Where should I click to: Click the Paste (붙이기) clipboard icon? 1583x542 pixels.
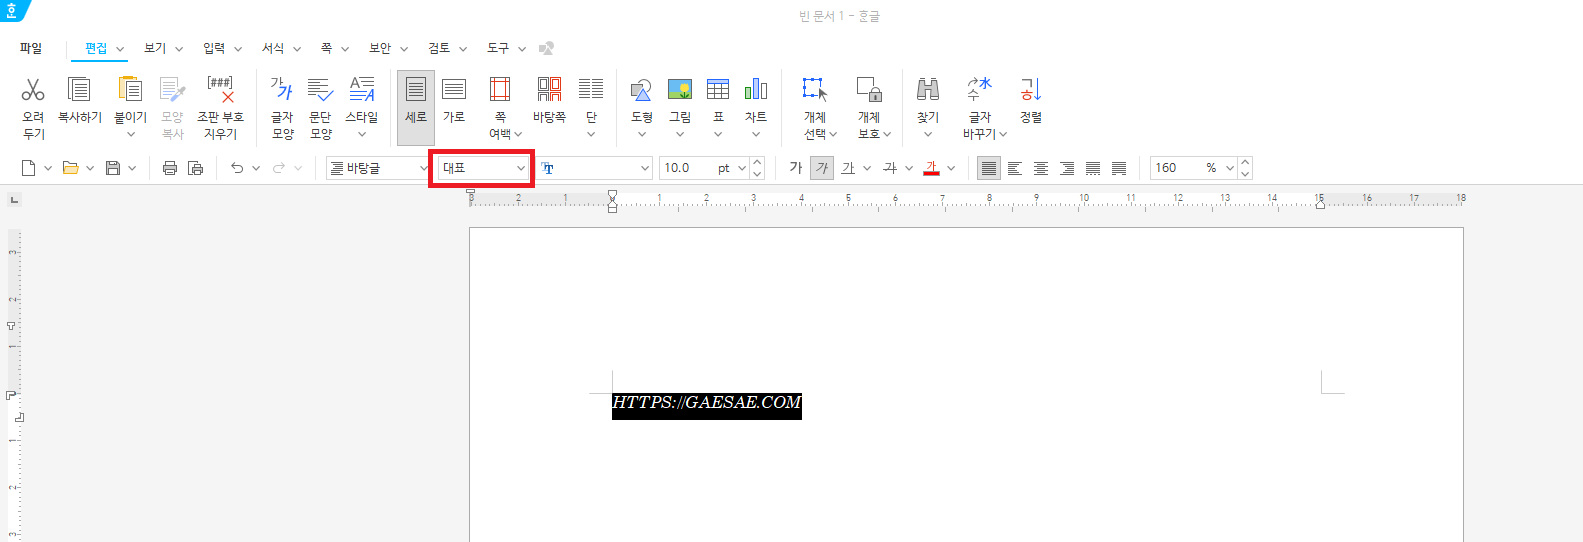point(130,90)
